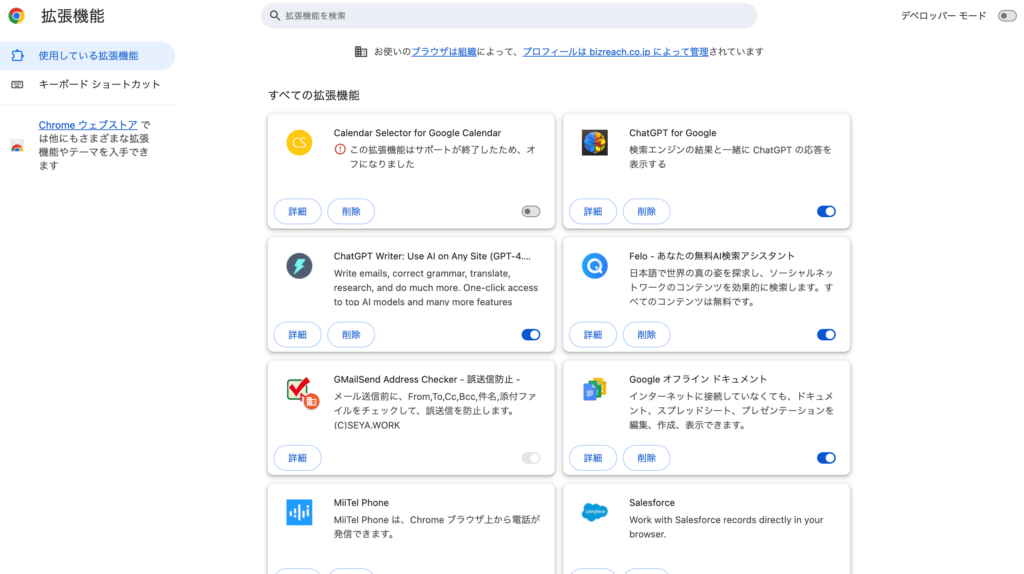The image size is (1024, 574).
Task: Click Calendar Selector CS icon
Action: pos(299,142)
